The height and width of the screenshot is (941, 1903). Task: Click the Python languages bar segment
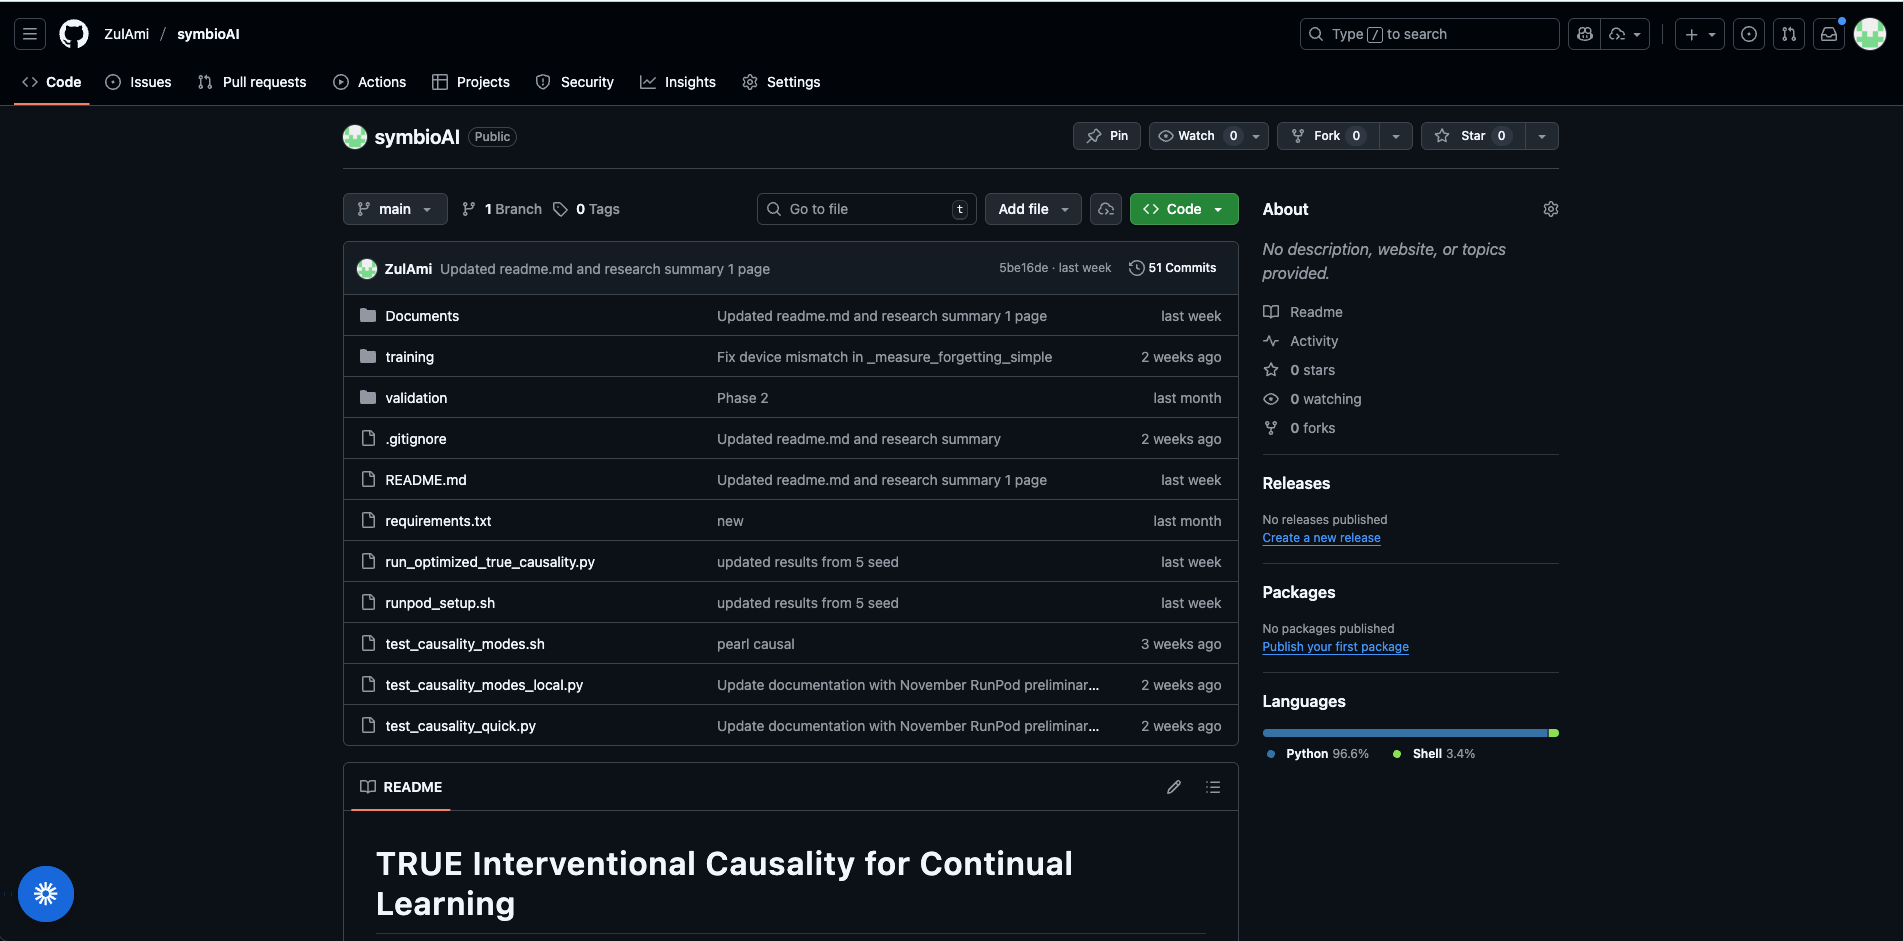pyautogui.click(x=1404, y=733)
